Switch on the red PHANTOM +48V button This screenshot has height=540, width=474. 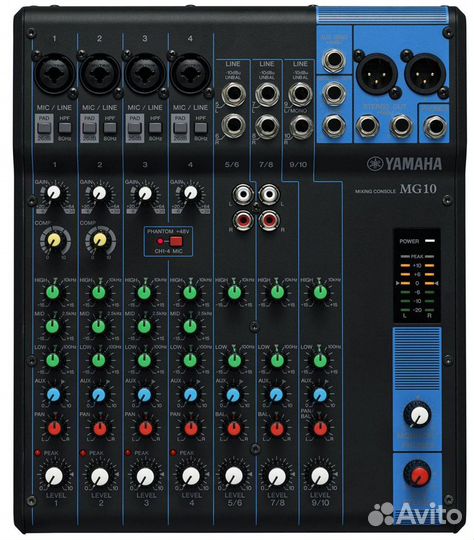(176, 241)
